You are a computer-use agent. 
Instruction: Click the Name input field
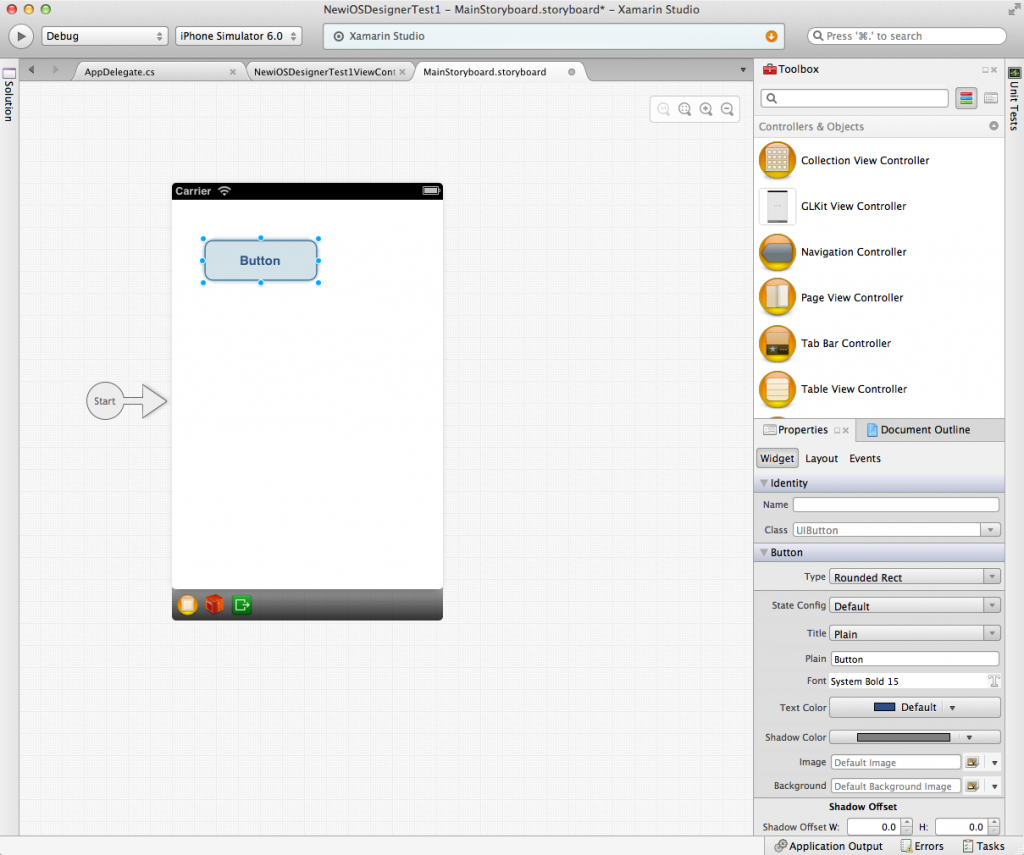click(x=896, y=504)
